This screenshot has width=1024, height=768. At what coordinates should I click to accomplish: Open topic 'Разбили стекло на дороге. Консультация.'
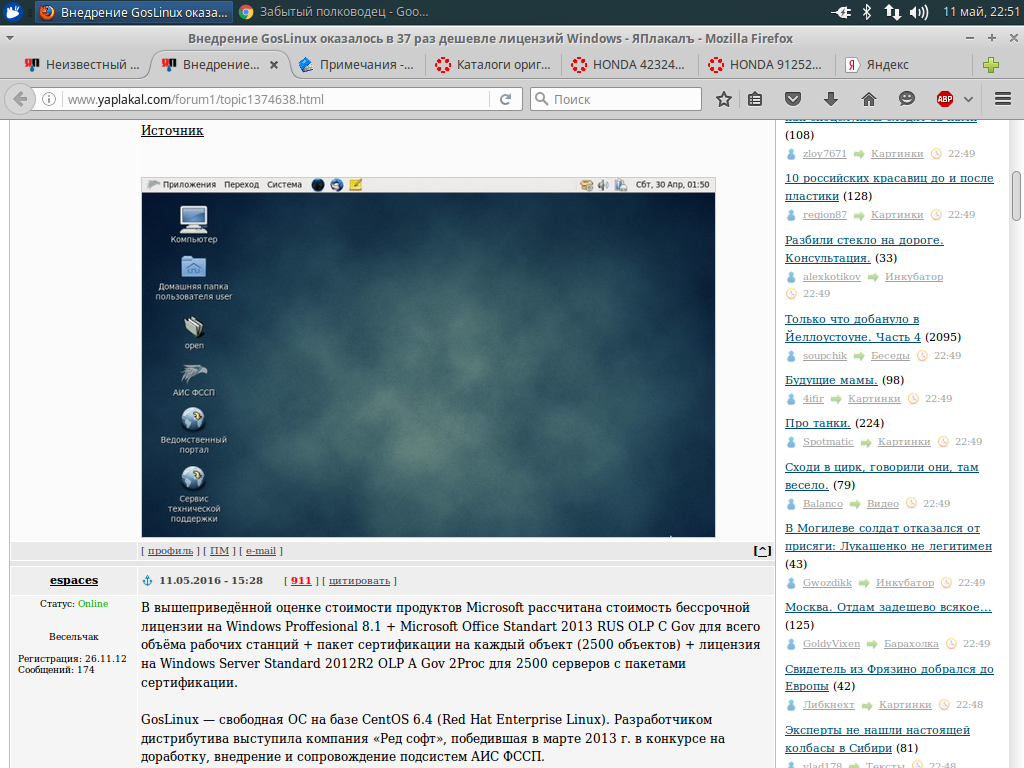click(864, 249)
